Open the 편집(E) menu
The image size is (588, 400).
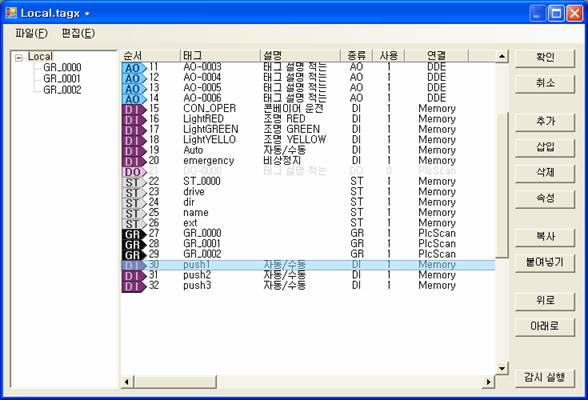click(x=78, y=33)
